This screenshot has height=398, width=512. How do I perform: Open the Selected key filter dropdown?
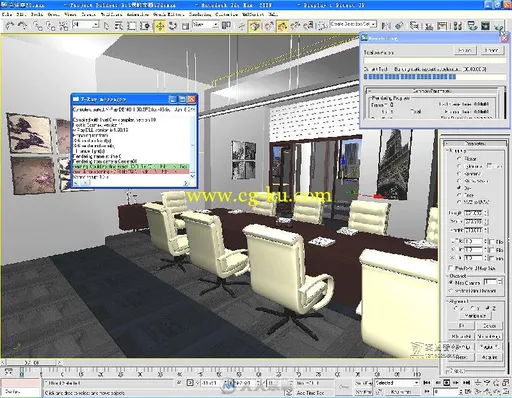417,383
